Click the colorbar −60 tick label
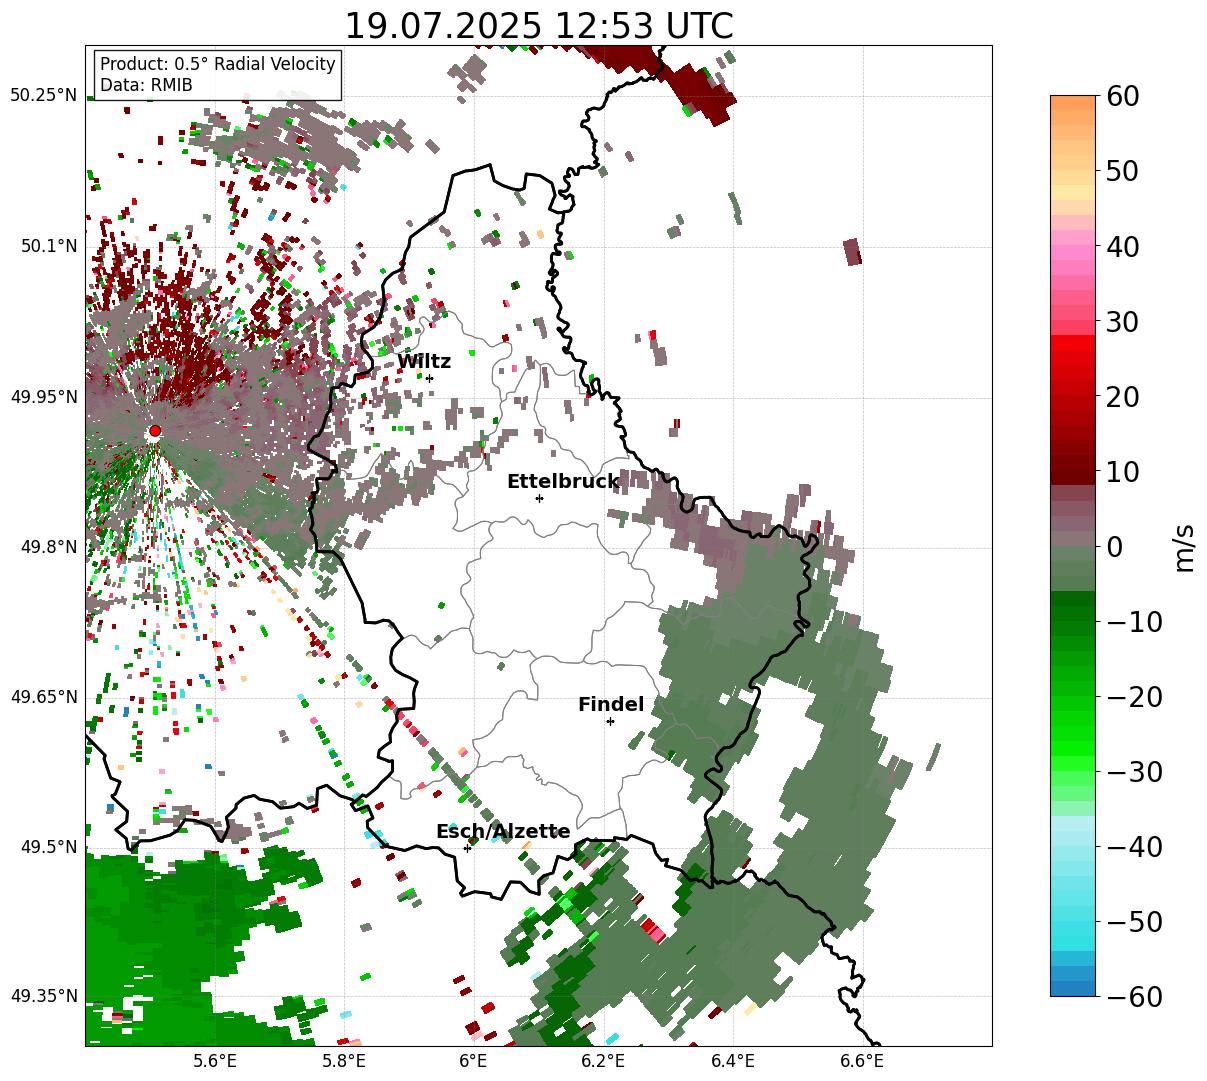This screenshot has height=1081, width=1207. (1135, 996)
